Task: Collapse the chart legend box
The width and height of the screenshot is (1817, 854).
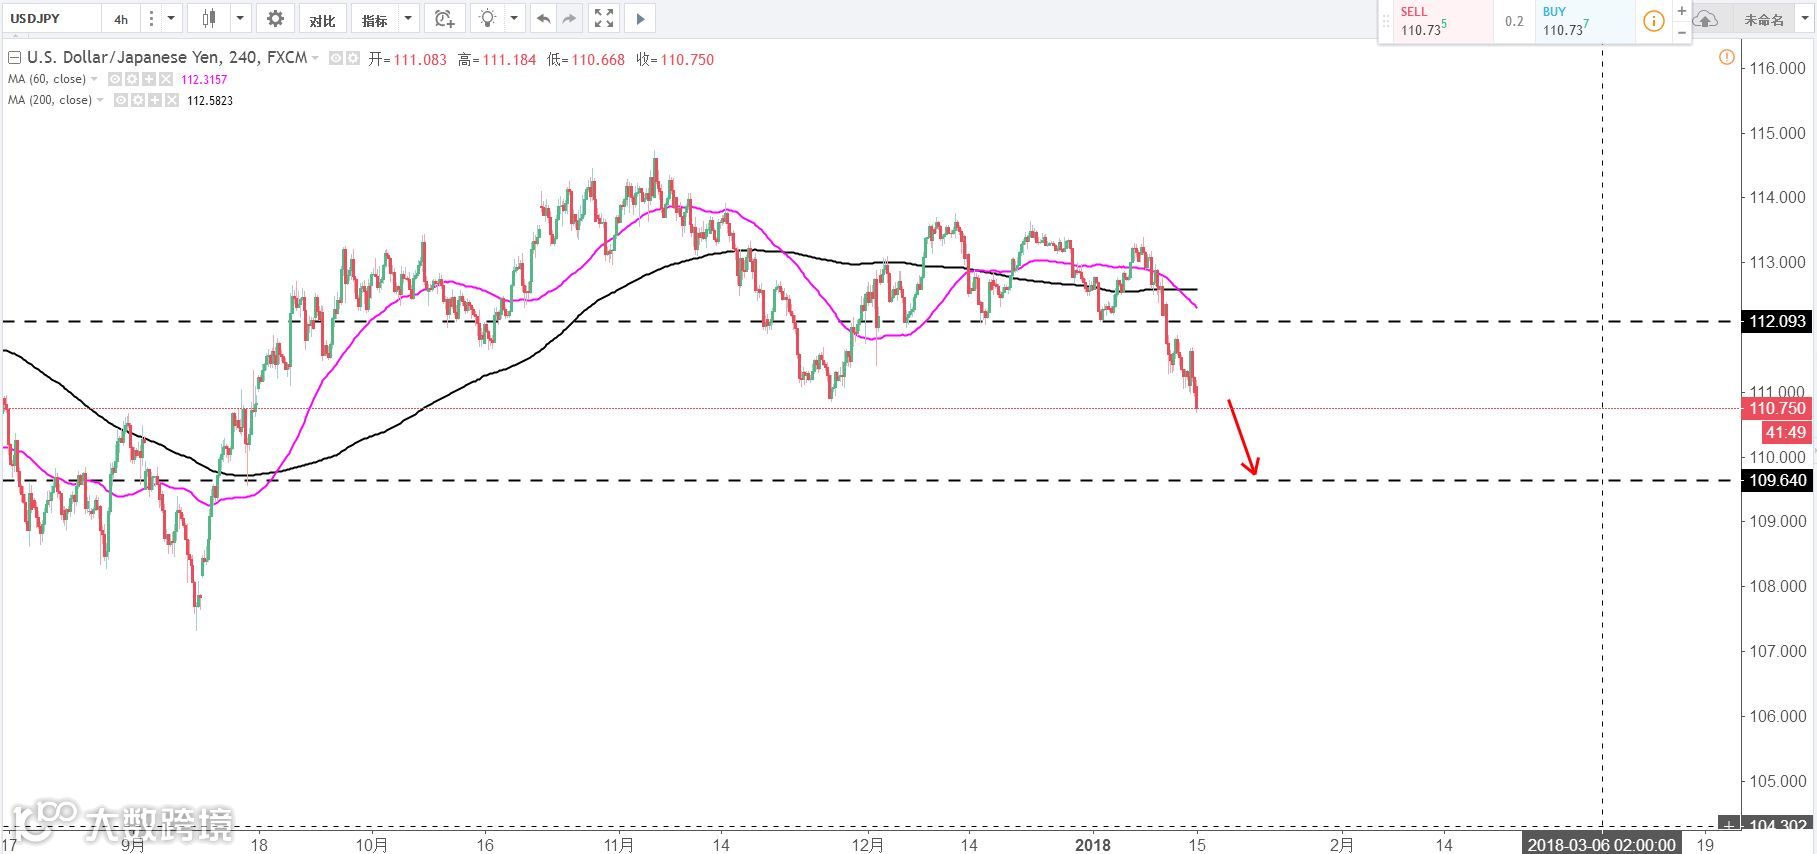Action: [x=14, y=58]
